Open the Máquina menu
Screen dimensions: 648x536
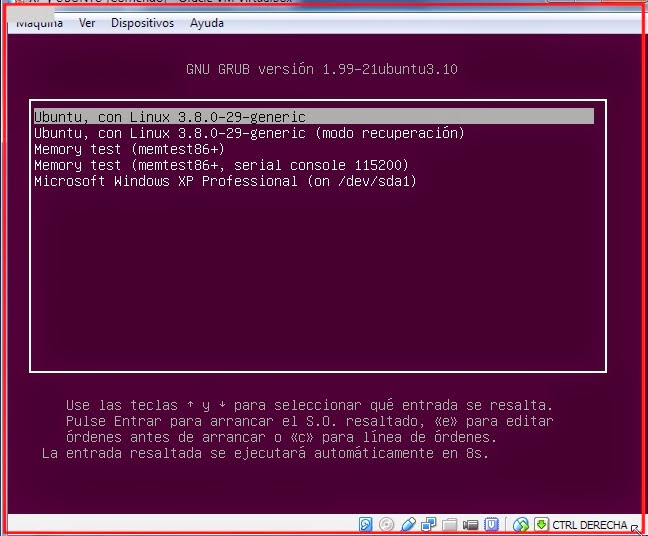coord(40,23)
